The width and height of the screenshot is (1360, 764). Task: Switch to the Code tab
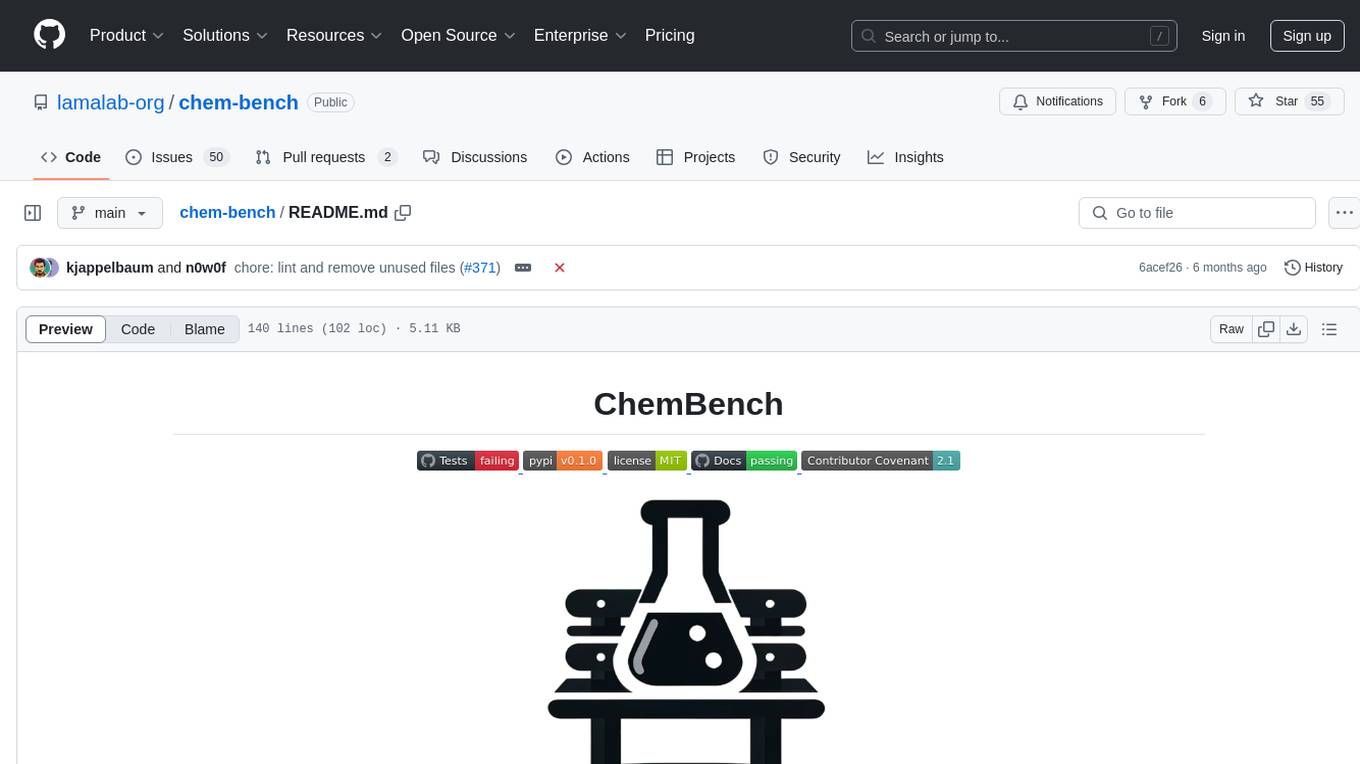(71, 157)
